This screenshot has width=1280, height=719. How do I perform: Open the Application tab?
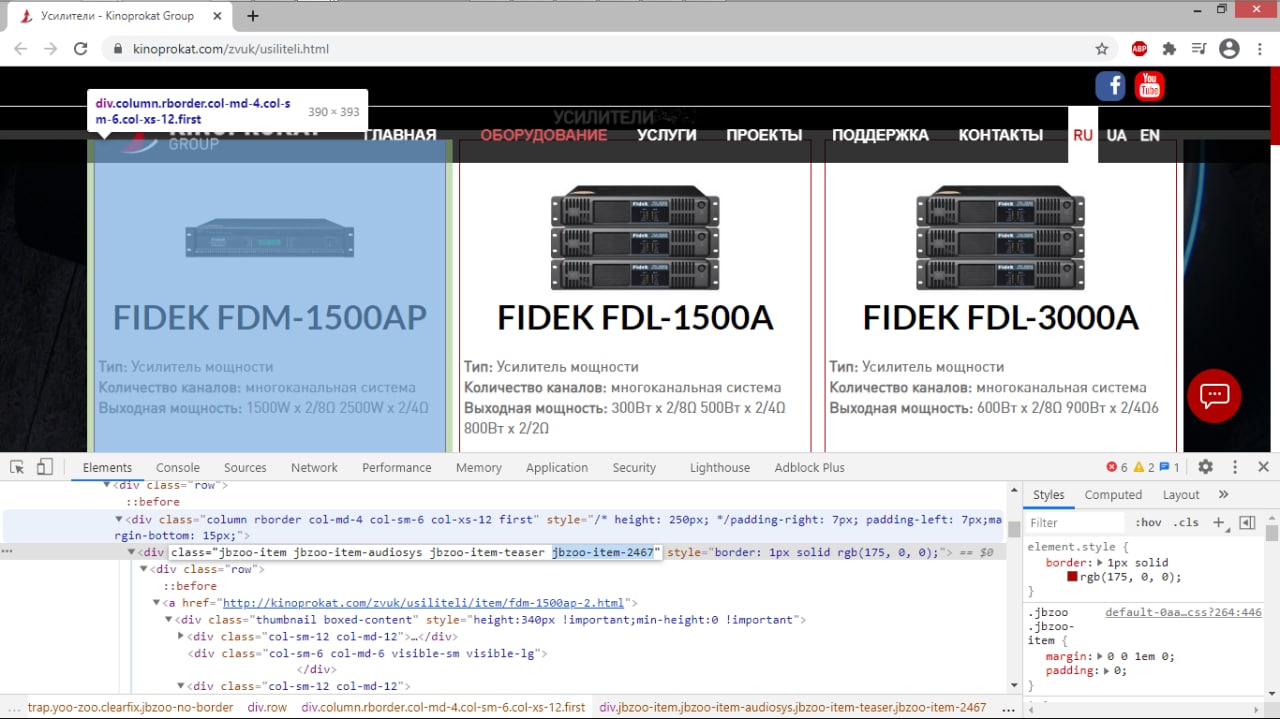[x=557, y=467]
